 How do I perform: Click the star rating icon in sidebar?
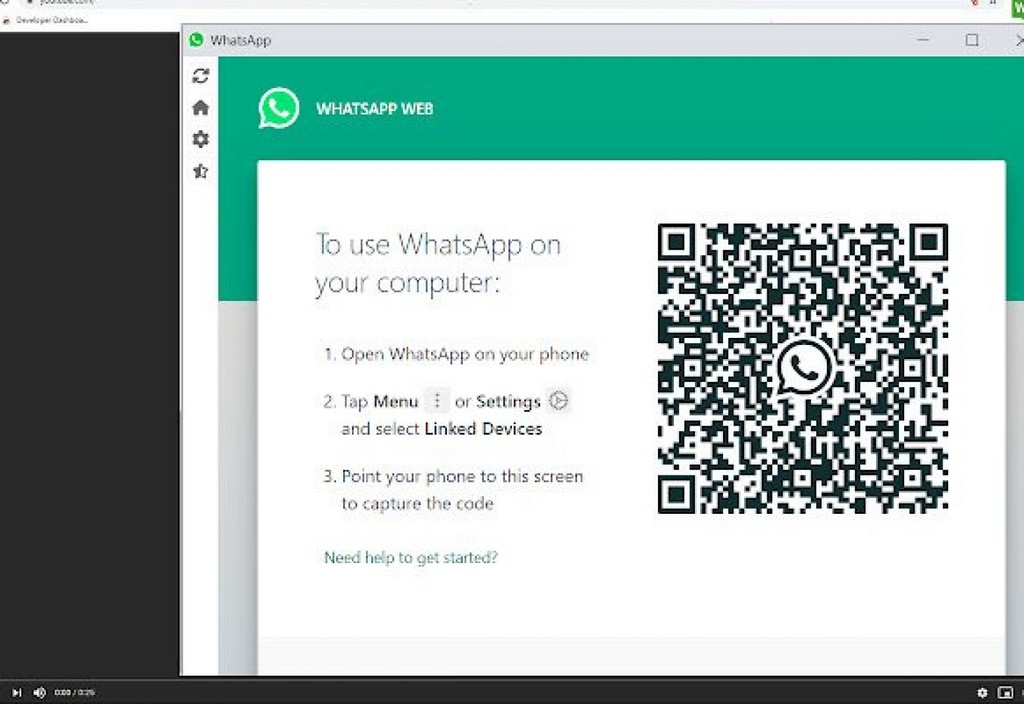coord(200,171)
